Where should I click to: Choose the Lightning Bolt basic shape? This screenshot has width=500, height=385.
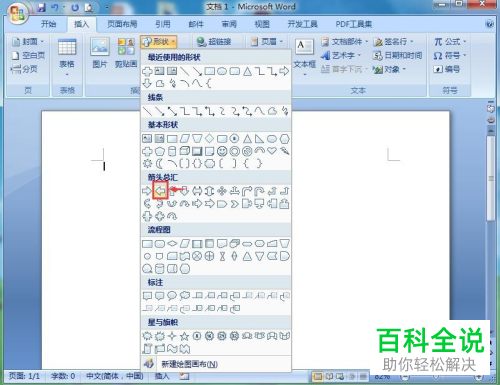[284, 151]
